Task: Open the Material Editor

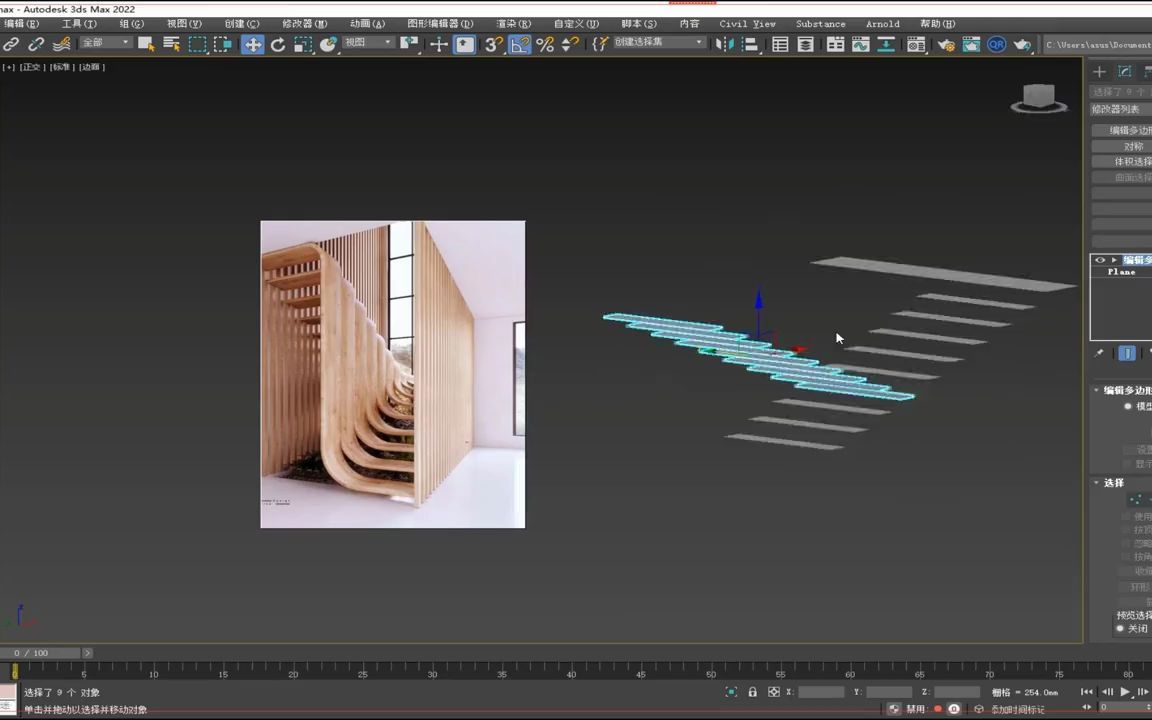Action: 916,44
